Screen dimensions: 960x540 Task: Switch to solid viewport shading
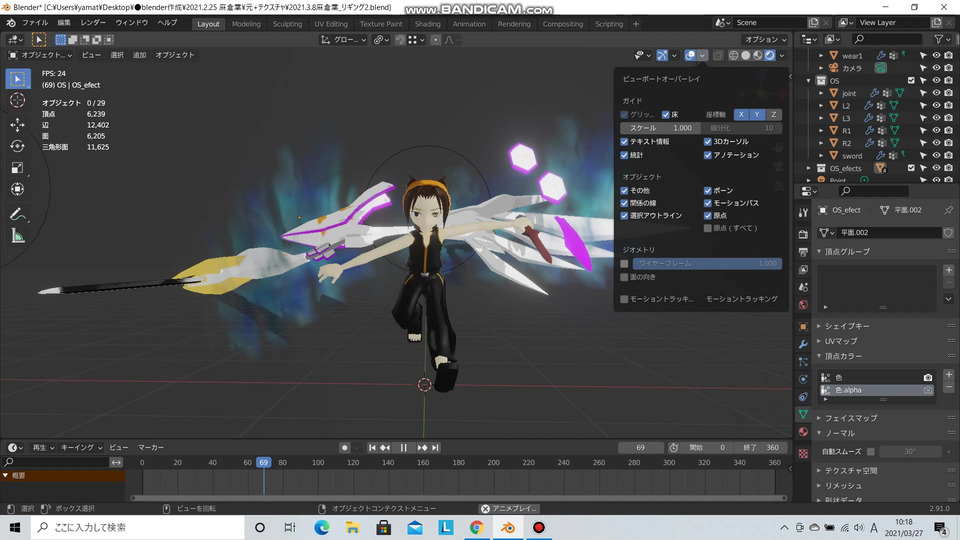pos(745,55)
